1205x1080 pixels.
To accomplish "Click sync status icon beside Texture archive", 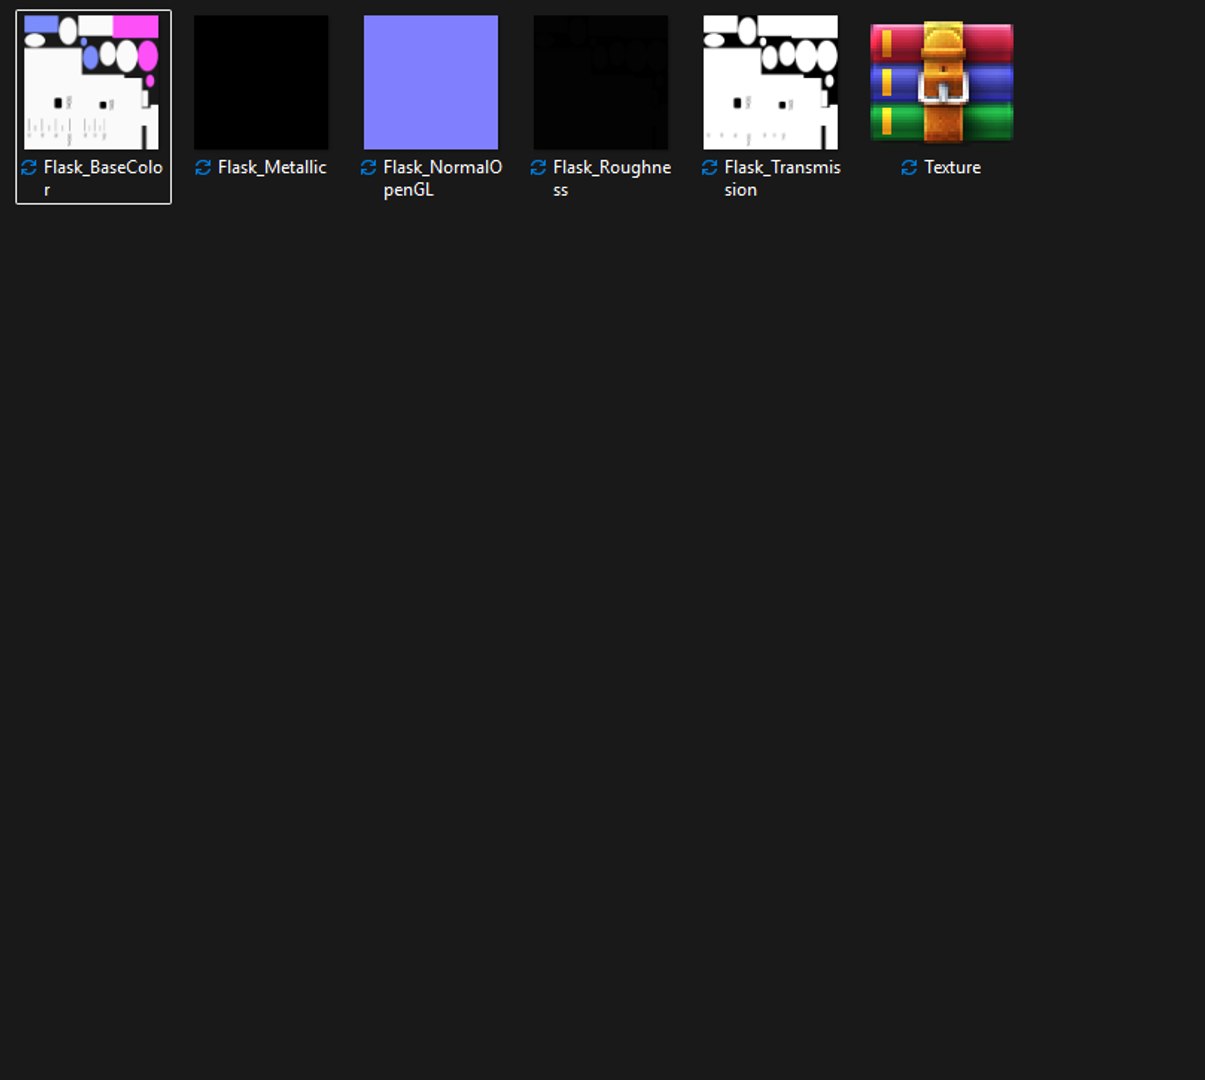I will 909,167.
